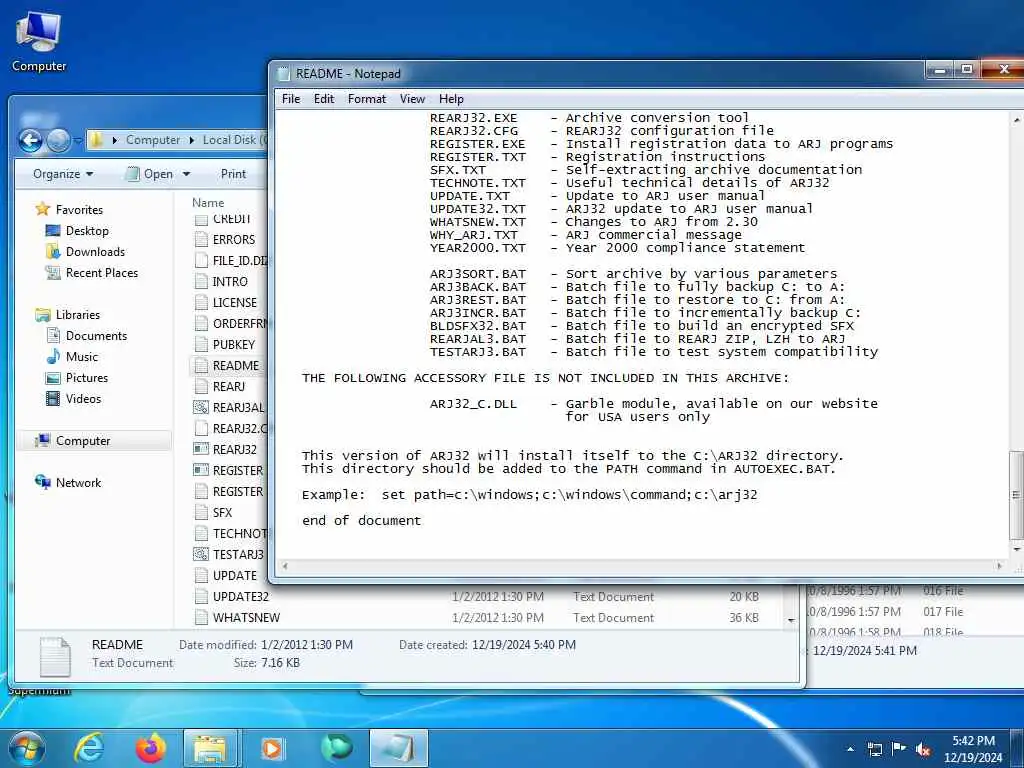Select Downloads under Favorites
Screen dimensions: 1024x768
[x=95, y=251]
